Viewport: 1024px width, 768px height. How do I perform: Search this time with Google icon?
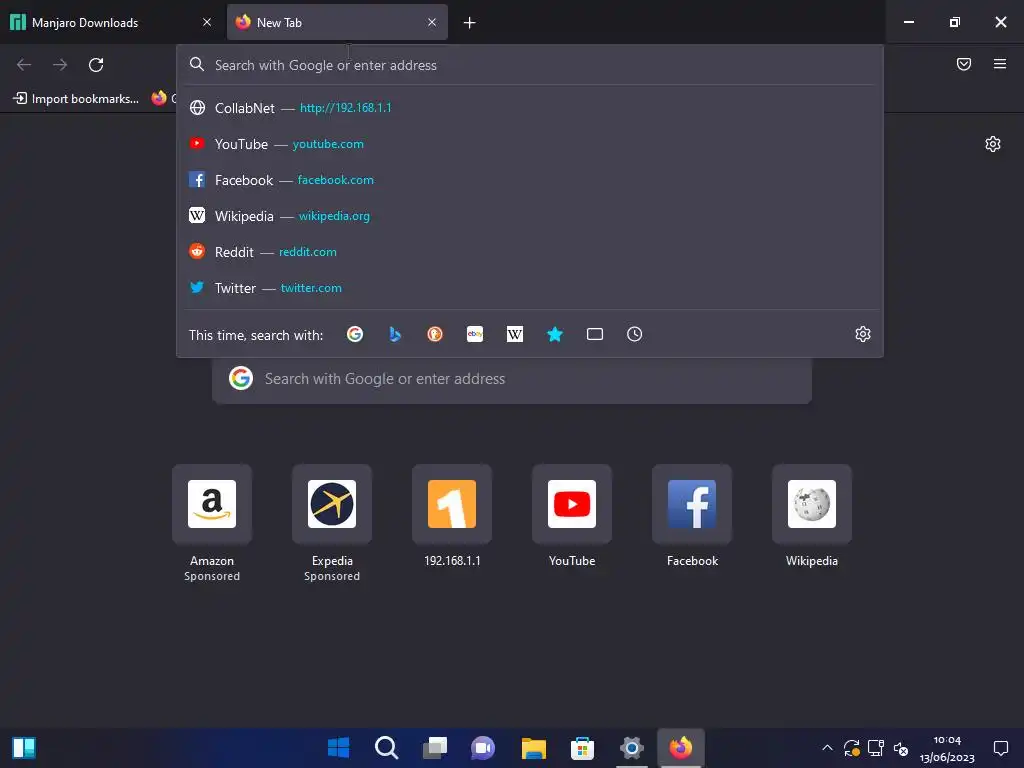click(x=355, y=334)
